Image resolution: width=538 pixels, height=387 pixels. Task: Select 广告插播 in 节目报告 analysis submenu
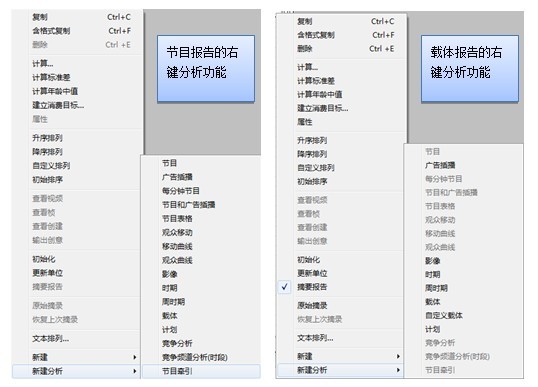click(177, 177)
